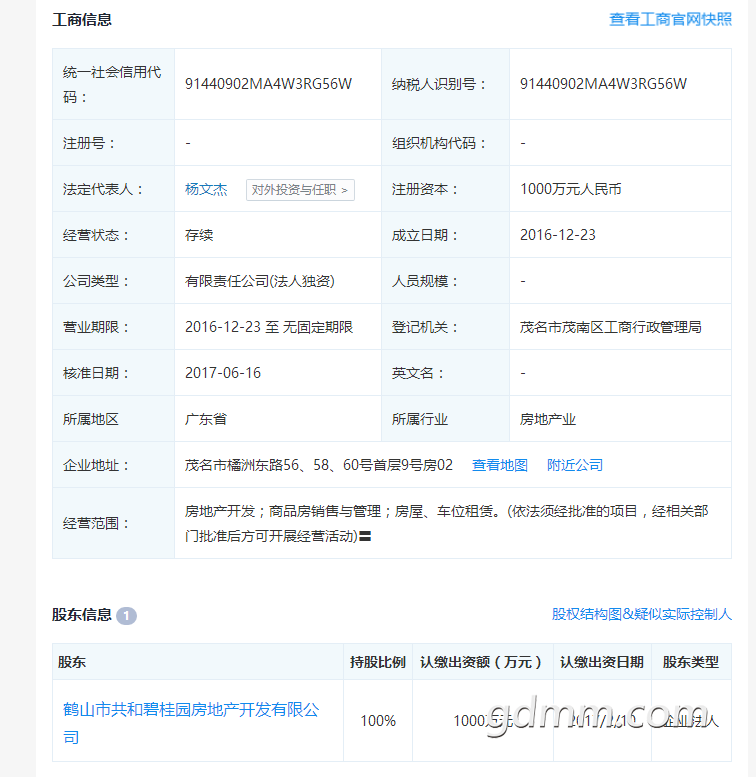Open the 附近公司 link
Image resolution: width=756 pixels, height=777 pixels.
coord(575,465)
